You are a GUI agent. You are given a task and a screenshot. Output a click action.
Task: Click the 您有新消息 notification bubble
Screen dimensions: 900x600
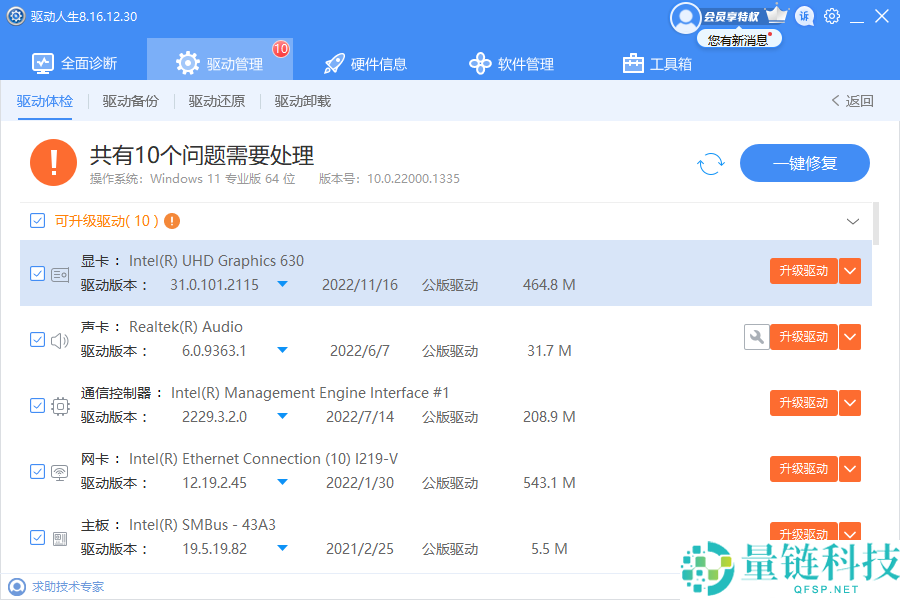739,40
